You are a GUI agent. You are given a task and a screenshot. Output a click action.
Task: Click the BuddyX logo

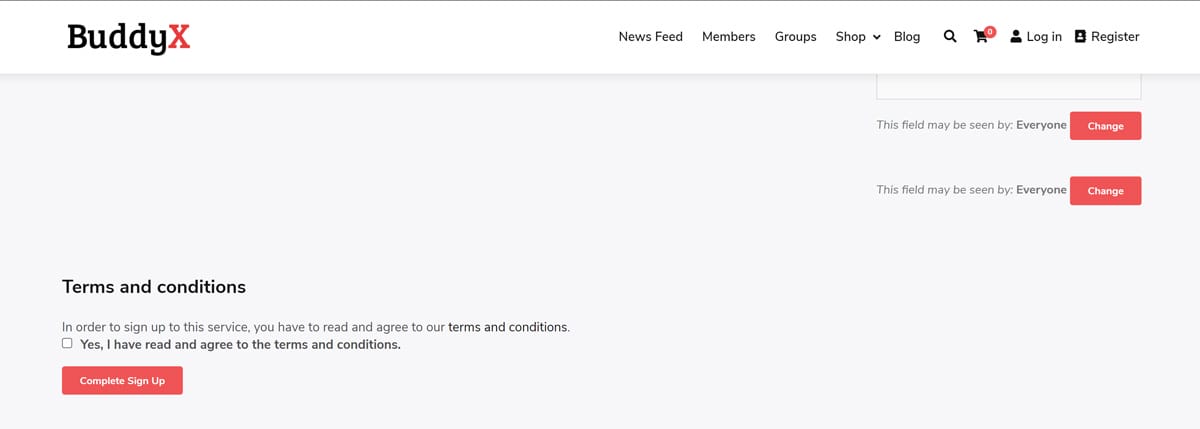click(128, 38)
